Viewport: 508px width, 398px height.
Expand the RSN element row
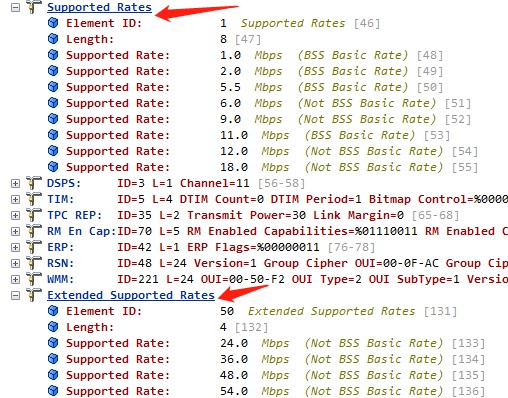[x=15, y=263]
